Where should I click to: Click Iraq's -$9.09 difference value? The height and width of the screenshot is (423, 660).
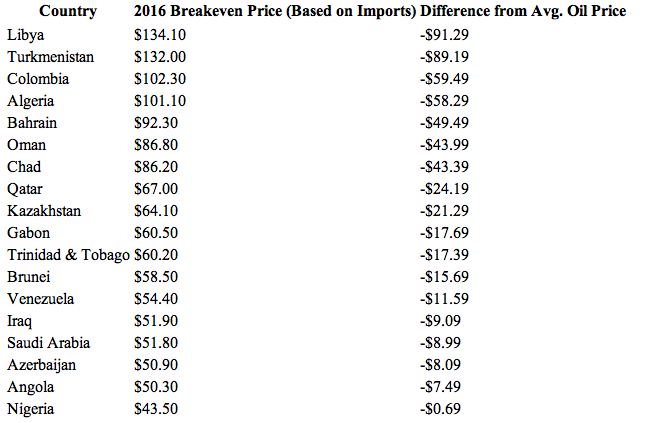[440, 321]
